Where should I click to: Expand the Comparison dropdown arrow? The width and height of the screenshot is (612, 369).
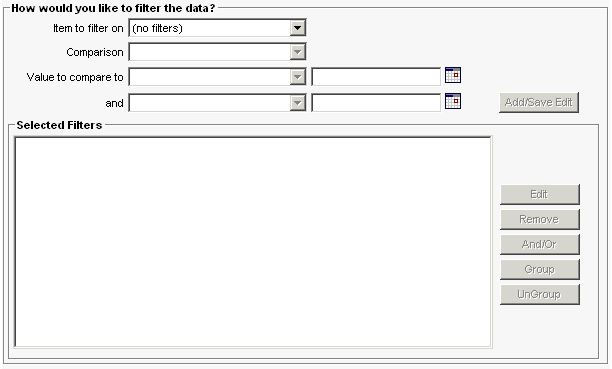[297, 52]
